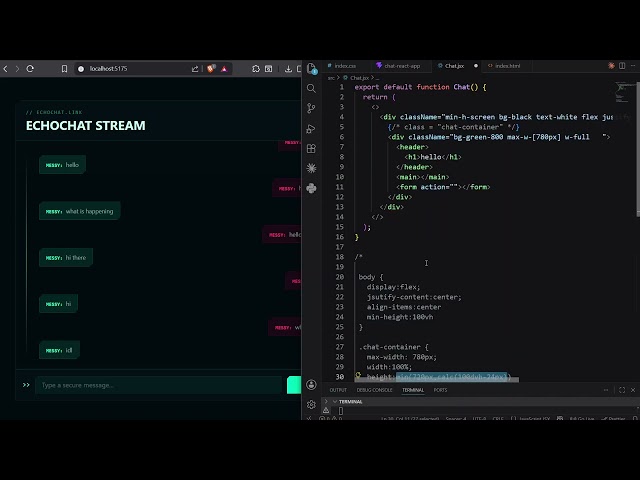Image resolution: width=640 pixels, height=480 pixels.
Task: Open the starburst icon in activity bar
Action: [x=311, y=168]
